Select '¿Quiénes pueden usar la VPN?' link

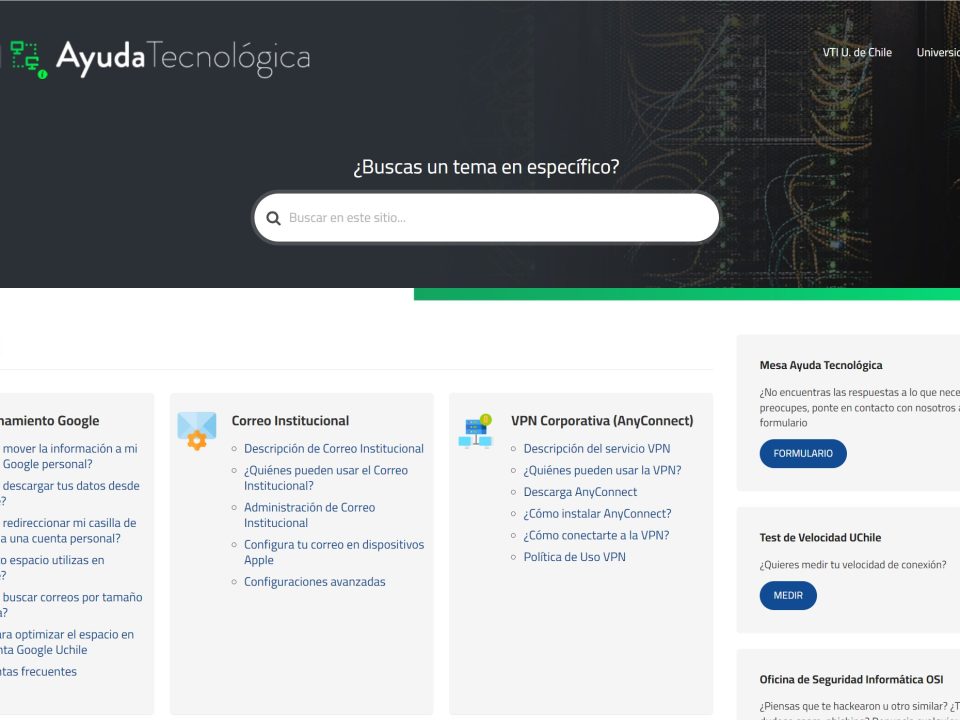[x=602, y=470]
